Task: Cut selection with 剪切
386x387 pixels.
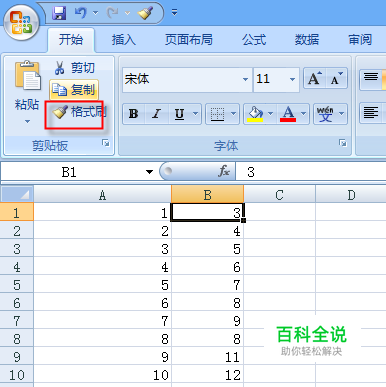Action: [75, 68]
